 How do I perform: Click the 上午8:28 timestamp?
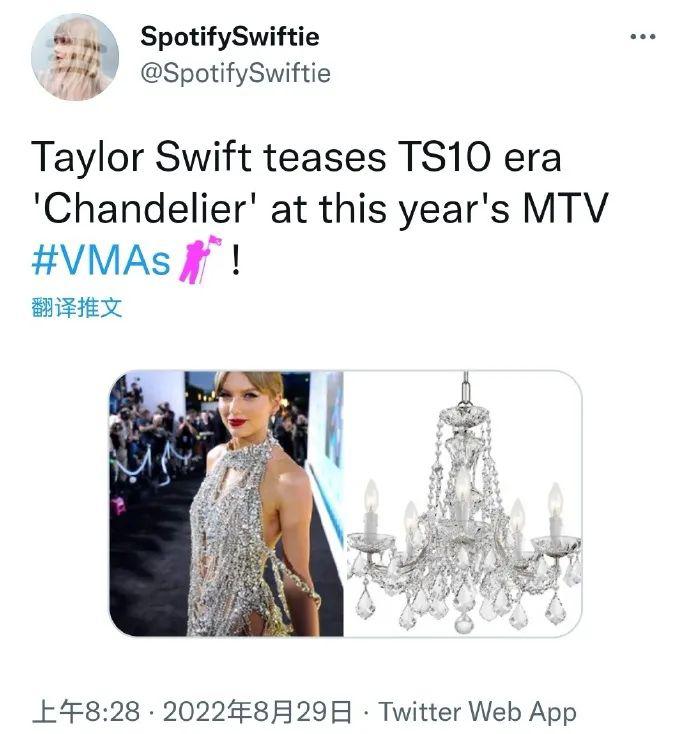click(86, 712)
